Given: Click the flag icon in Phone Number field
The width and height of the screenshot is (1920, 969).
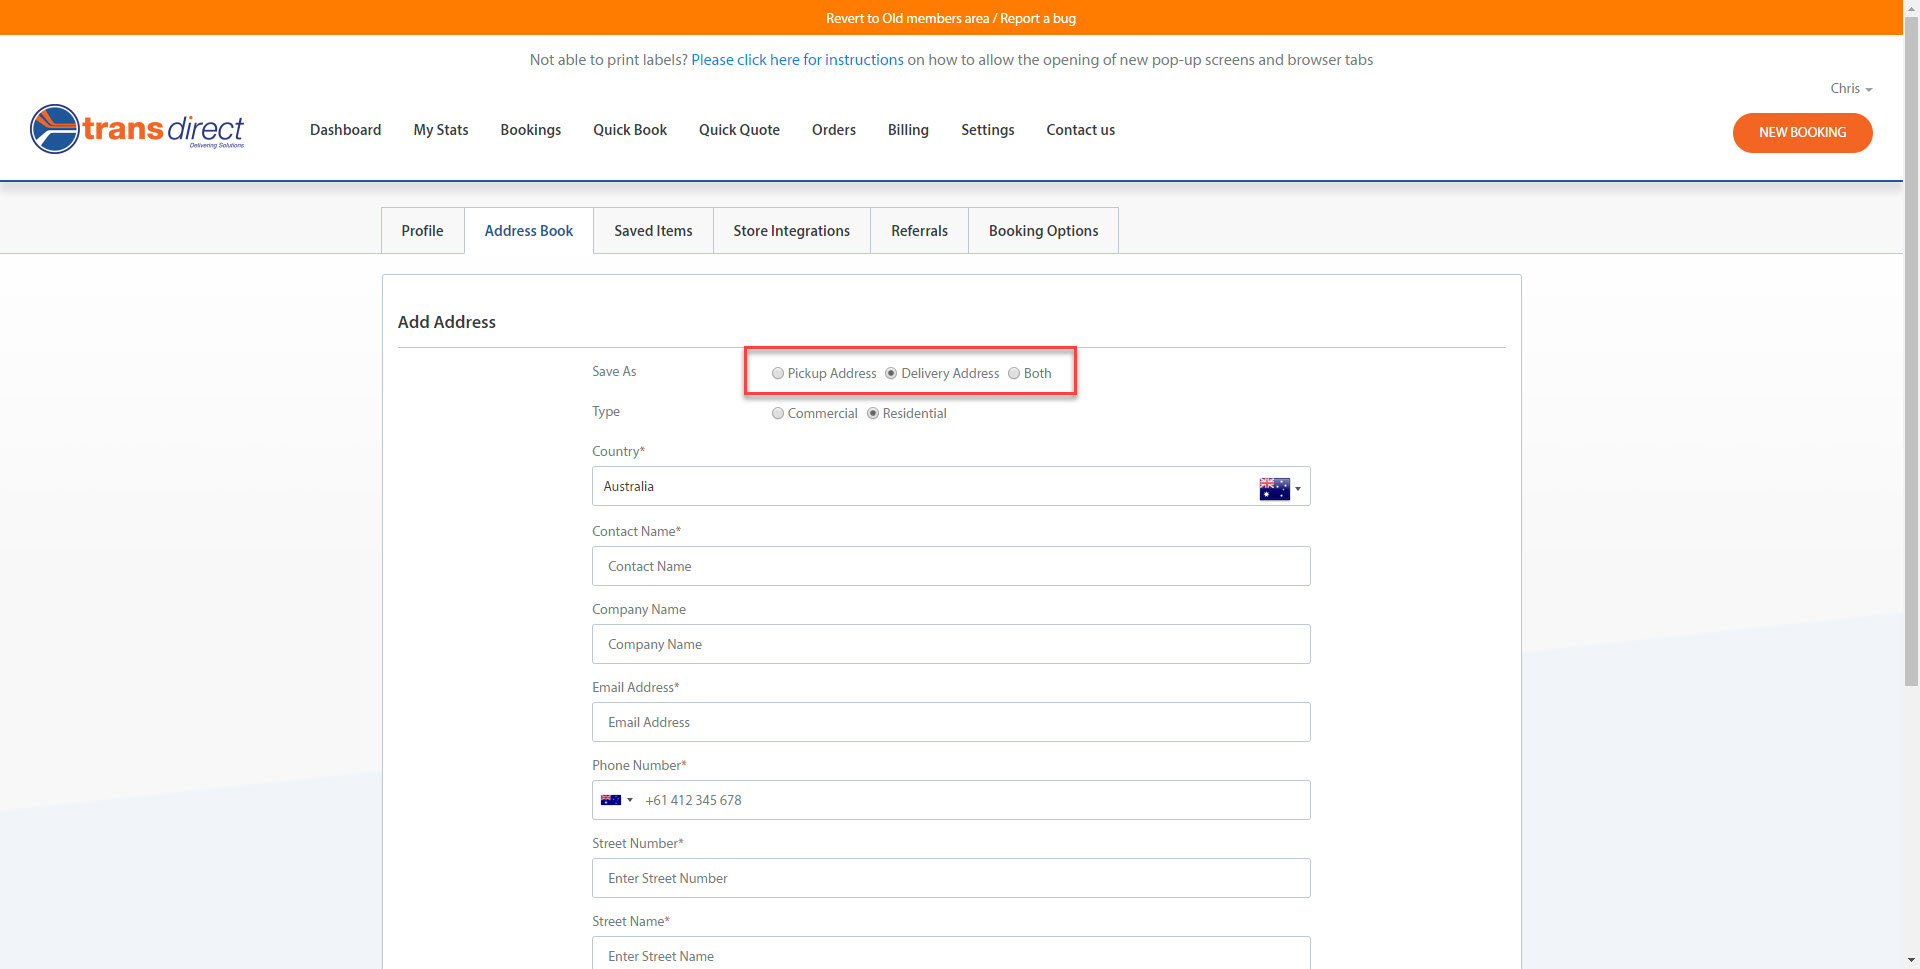Looking at the screenshot, I should click(610, 800).
